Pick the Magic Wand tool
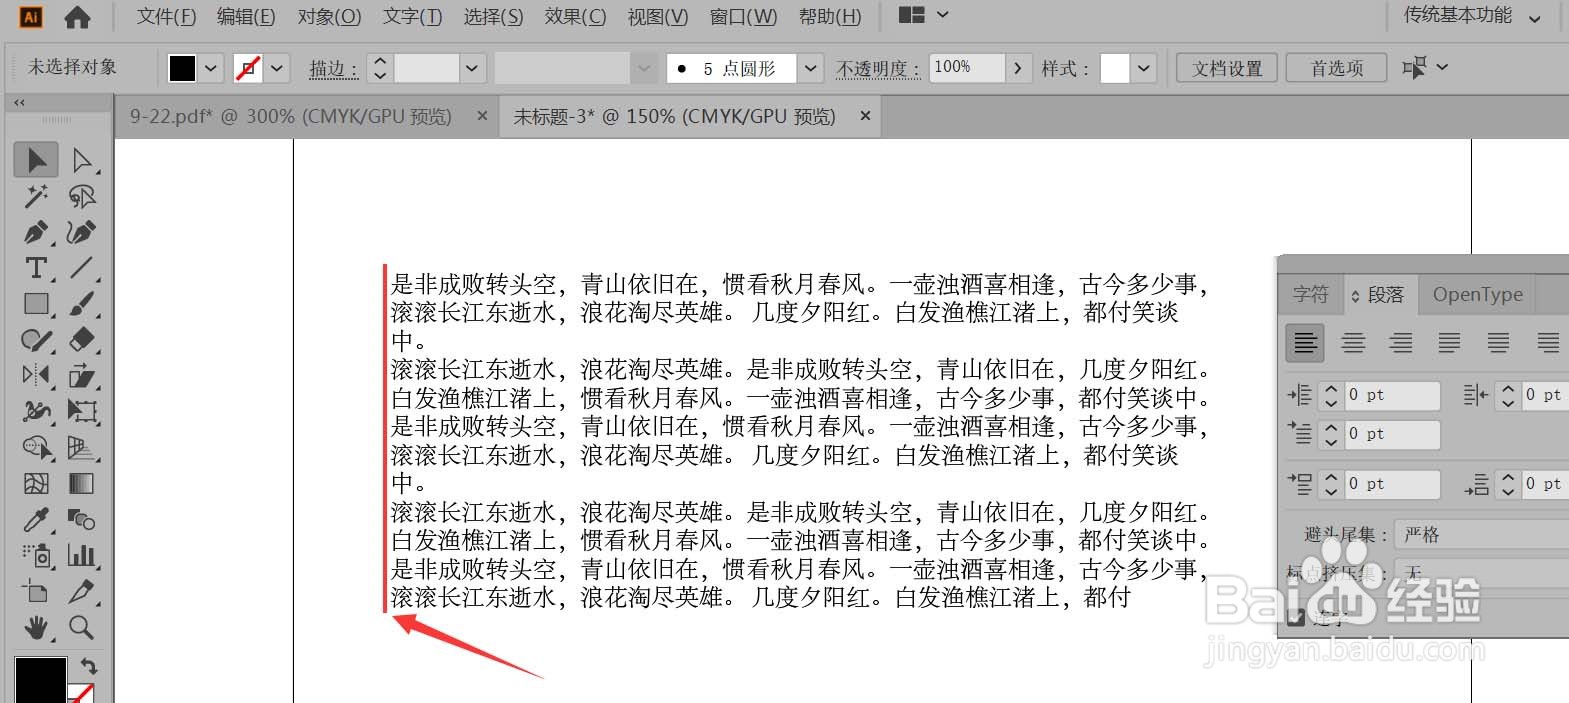The width and height of the screenshot is (1569, 703). click(36, 196)
